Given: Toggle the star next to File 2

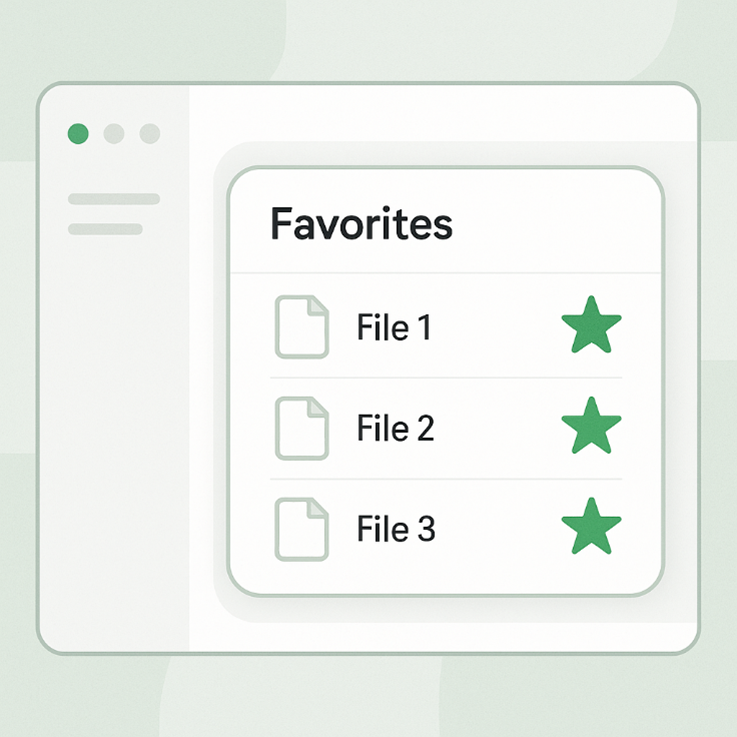Looking at the screenshot, I should (591, 427).
